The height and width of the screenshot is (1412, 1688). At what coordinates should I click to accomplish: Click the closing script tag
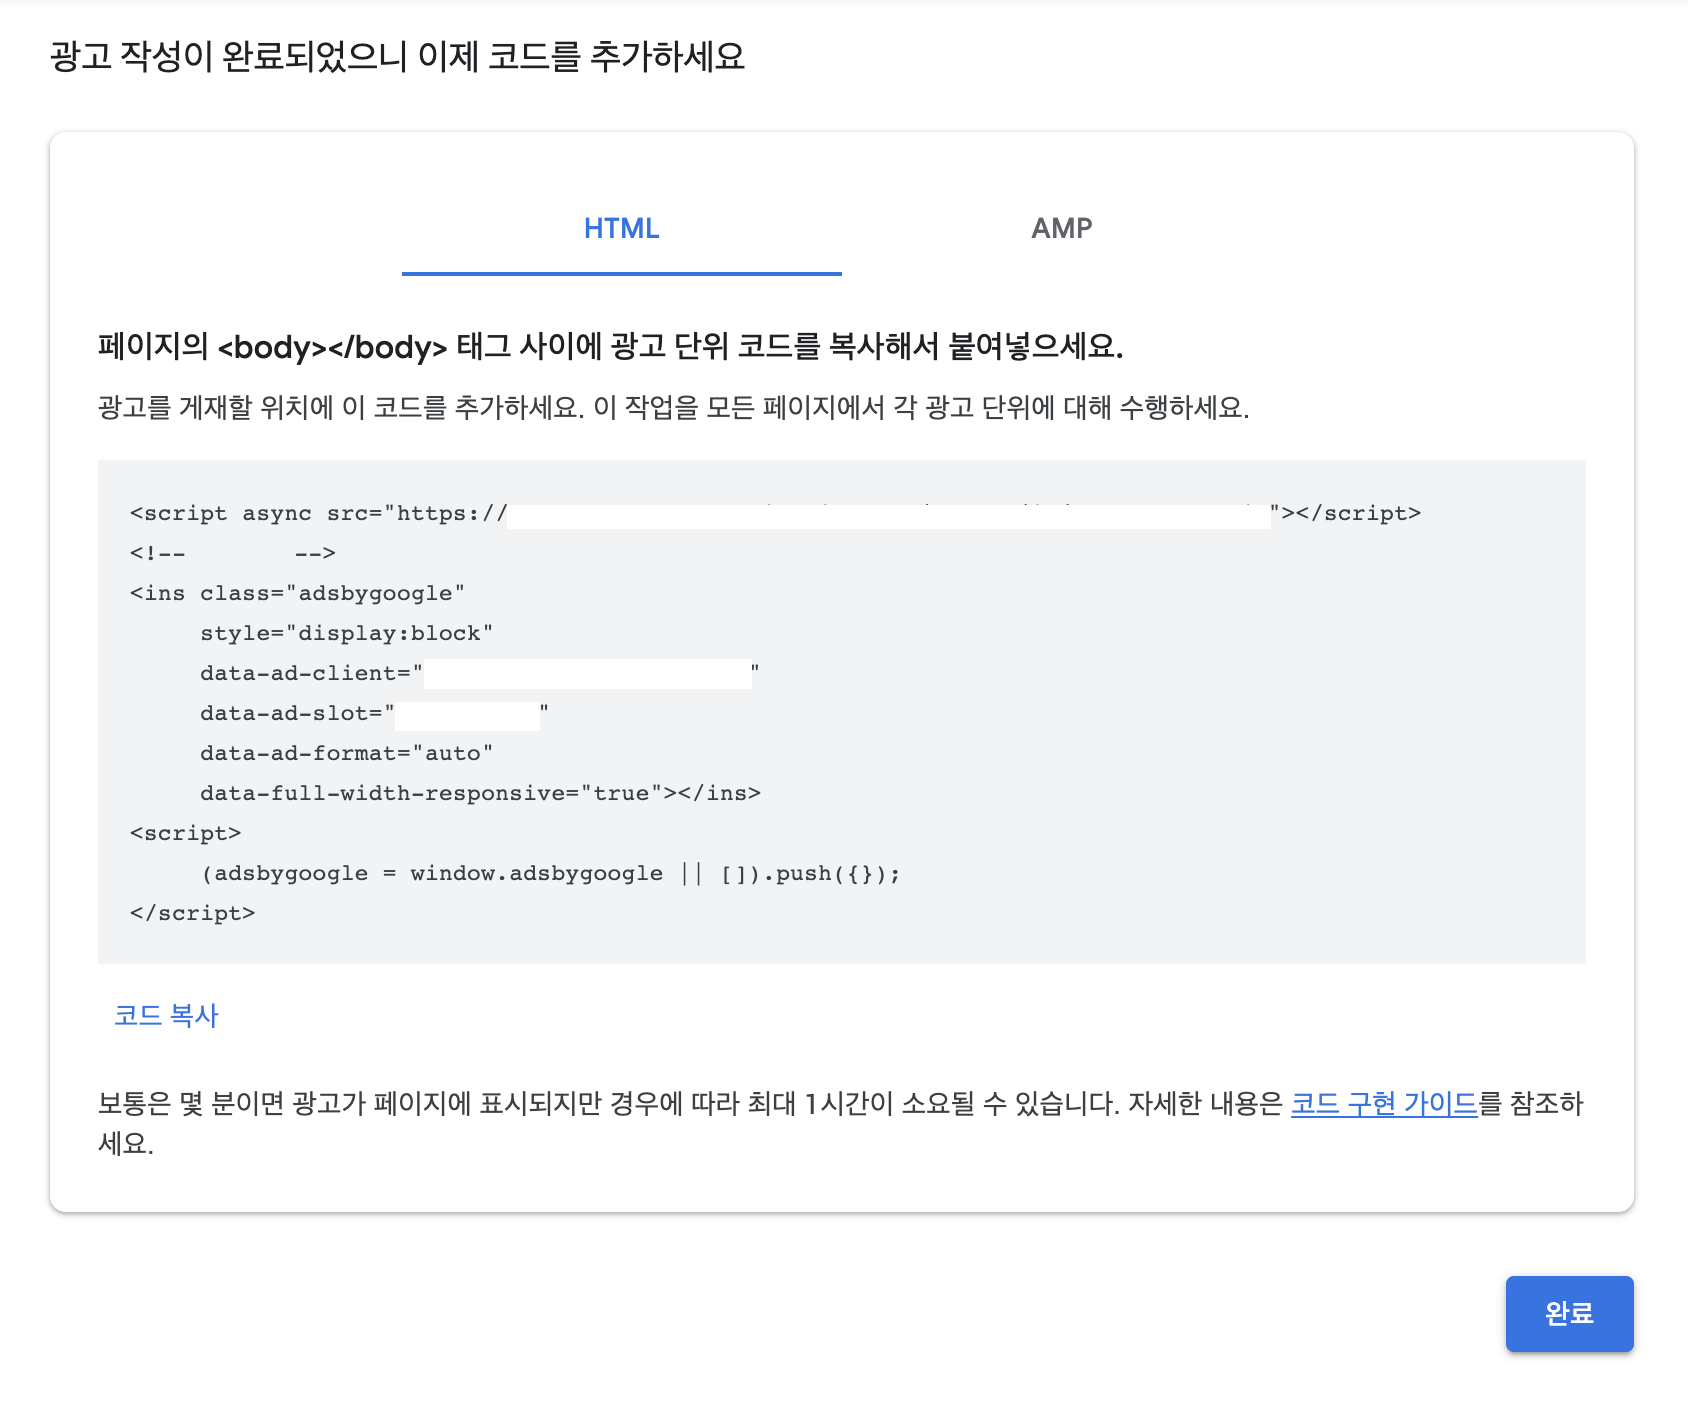(x=191, y=912)
